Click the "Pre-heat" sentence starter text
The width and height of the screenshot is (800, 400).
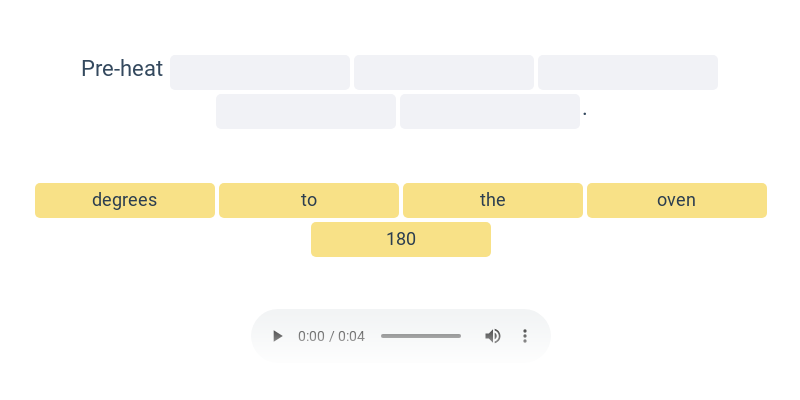[x=122, y=69]
